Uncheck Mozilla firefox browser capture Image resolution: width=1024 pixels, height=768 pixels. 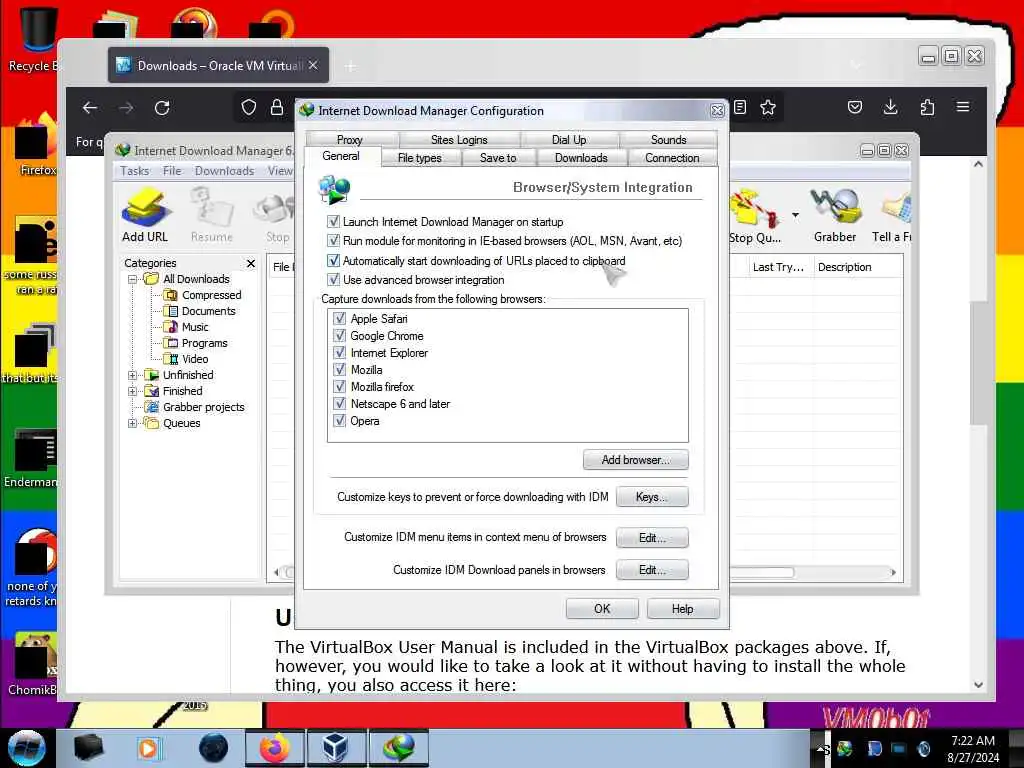[340, 386]
